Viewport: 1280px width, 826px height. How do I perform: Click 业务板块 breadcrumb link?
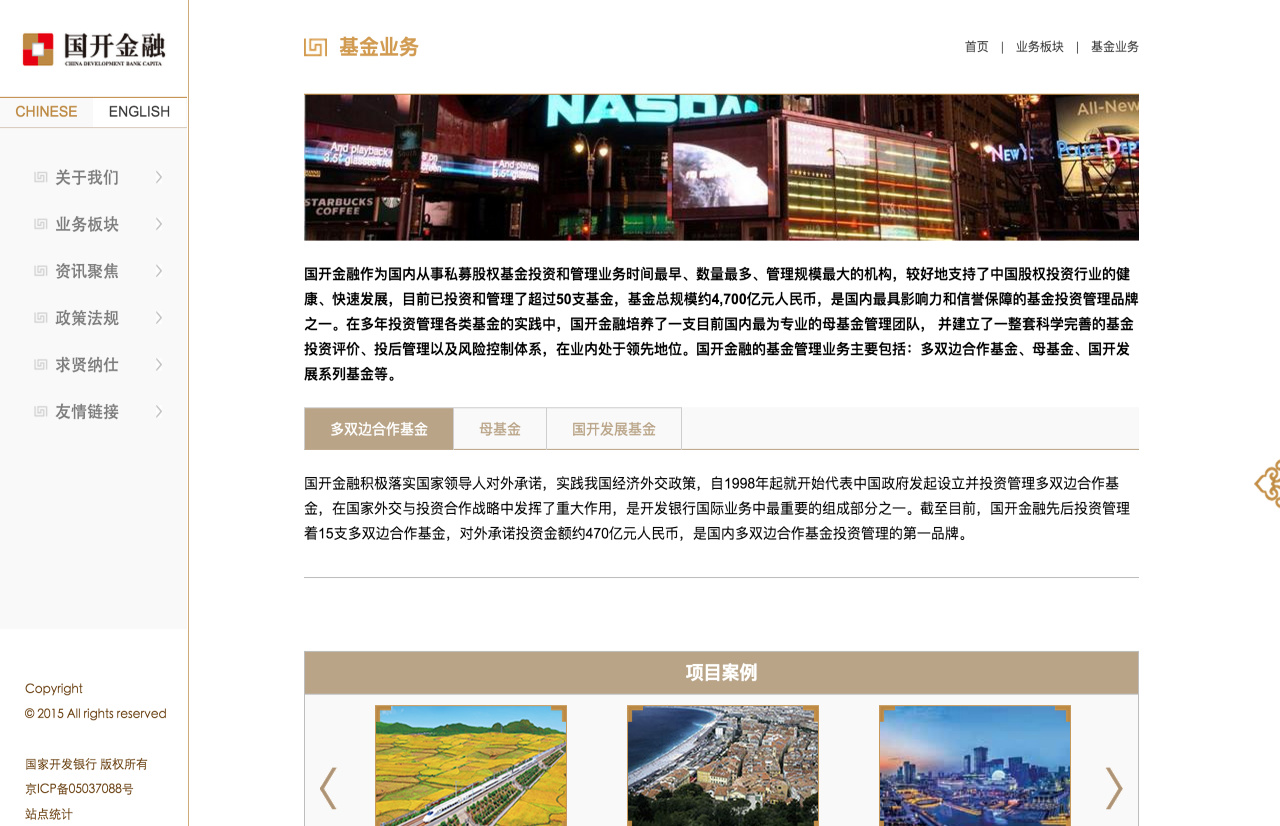click(1040, 47)
